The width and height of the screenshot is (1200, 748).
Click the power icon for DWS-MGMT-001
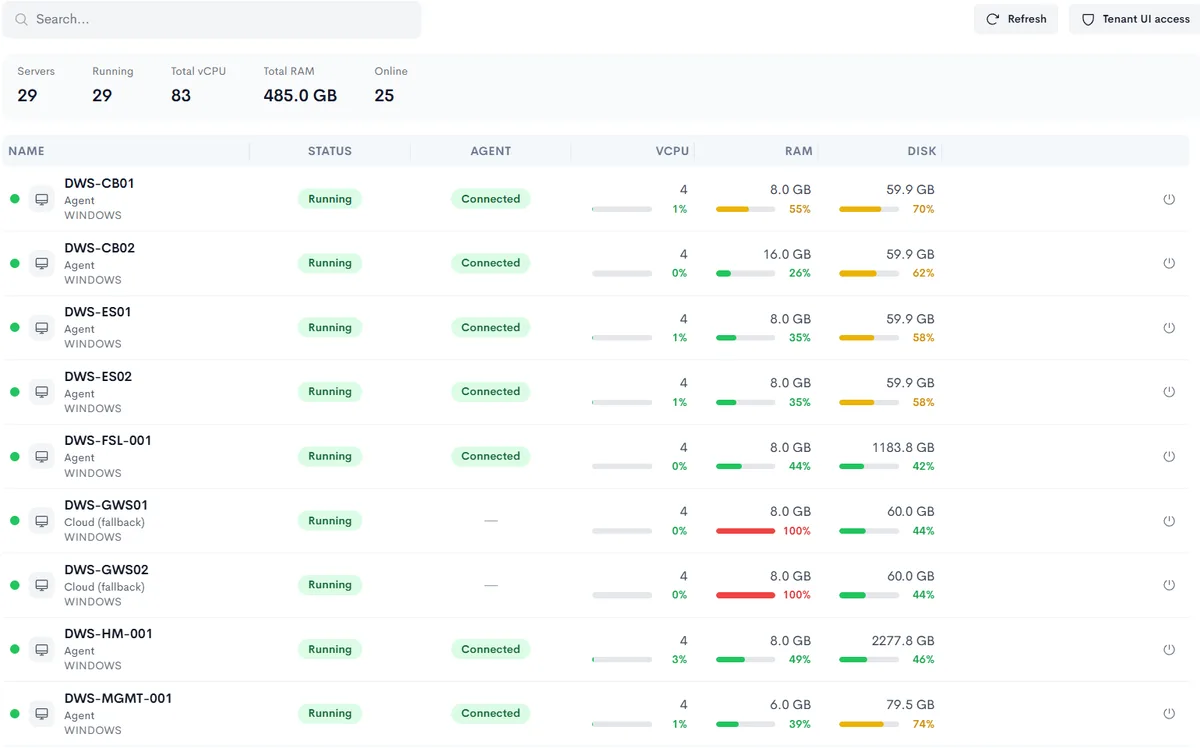coord(1169,714)
